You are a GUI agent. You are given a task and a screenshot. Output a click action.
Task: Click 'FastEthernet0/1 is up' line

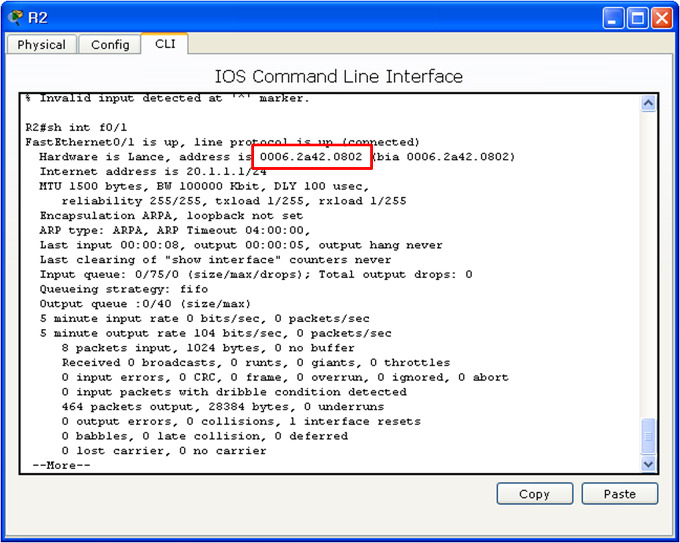pyautogui.click(x=222, y=142)
